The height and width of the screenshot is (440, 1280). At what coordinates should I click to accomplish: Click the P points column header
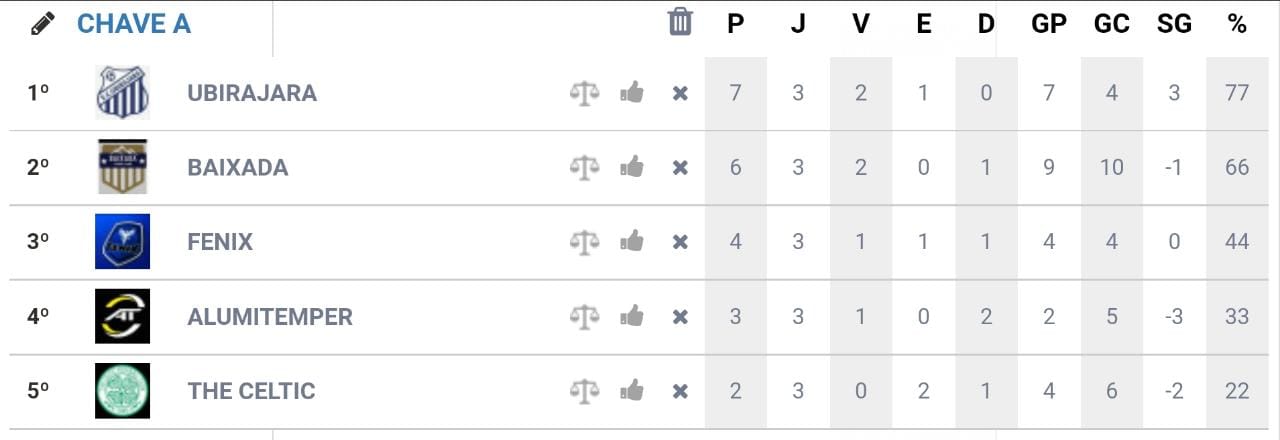pyautogui.click(x=735, y=24)
